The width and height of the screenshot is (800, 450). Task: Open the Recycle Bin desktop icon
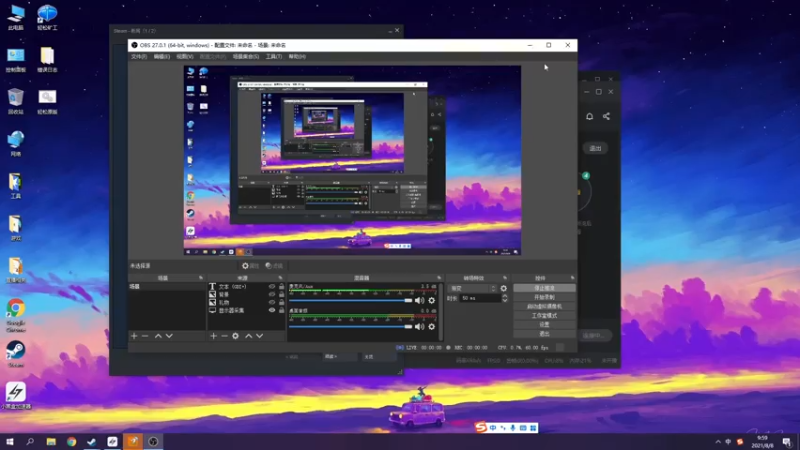[16, 101]
